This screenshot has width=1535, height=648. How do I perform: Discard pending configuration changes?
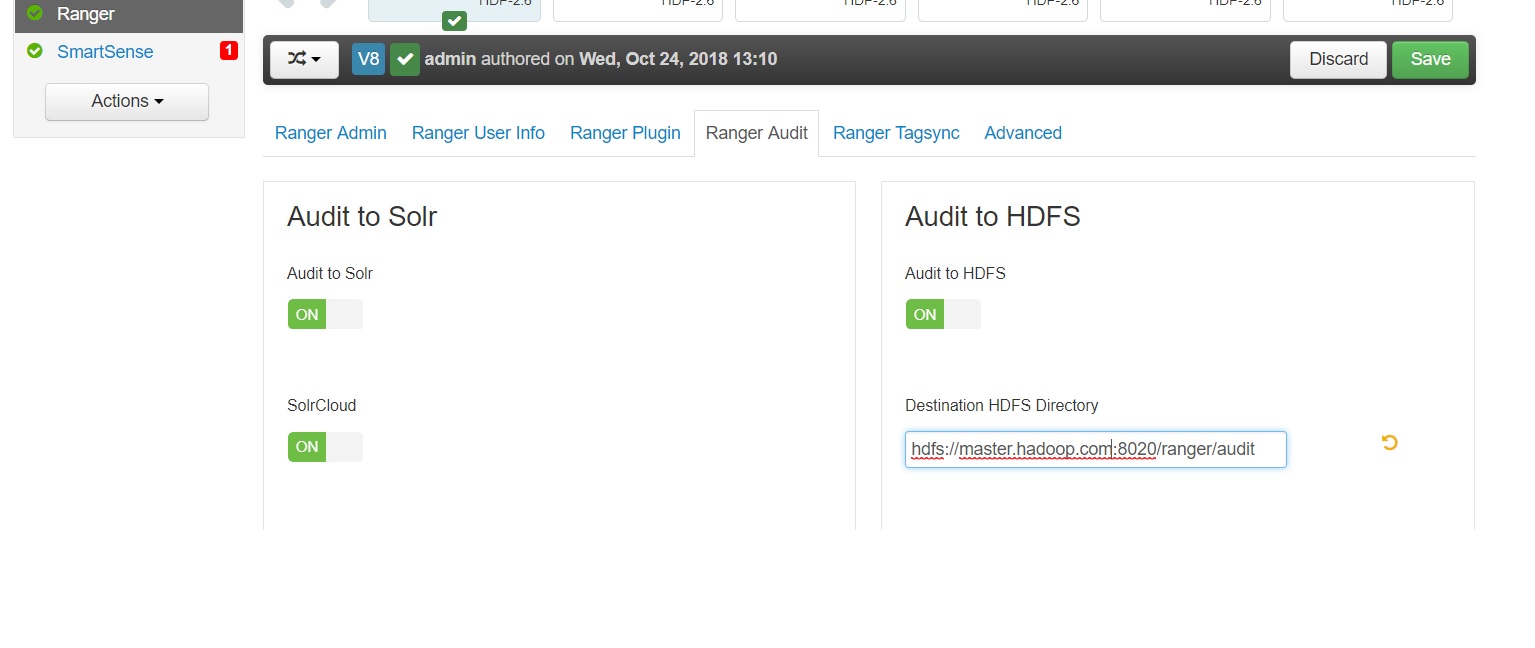[1337, 59]
